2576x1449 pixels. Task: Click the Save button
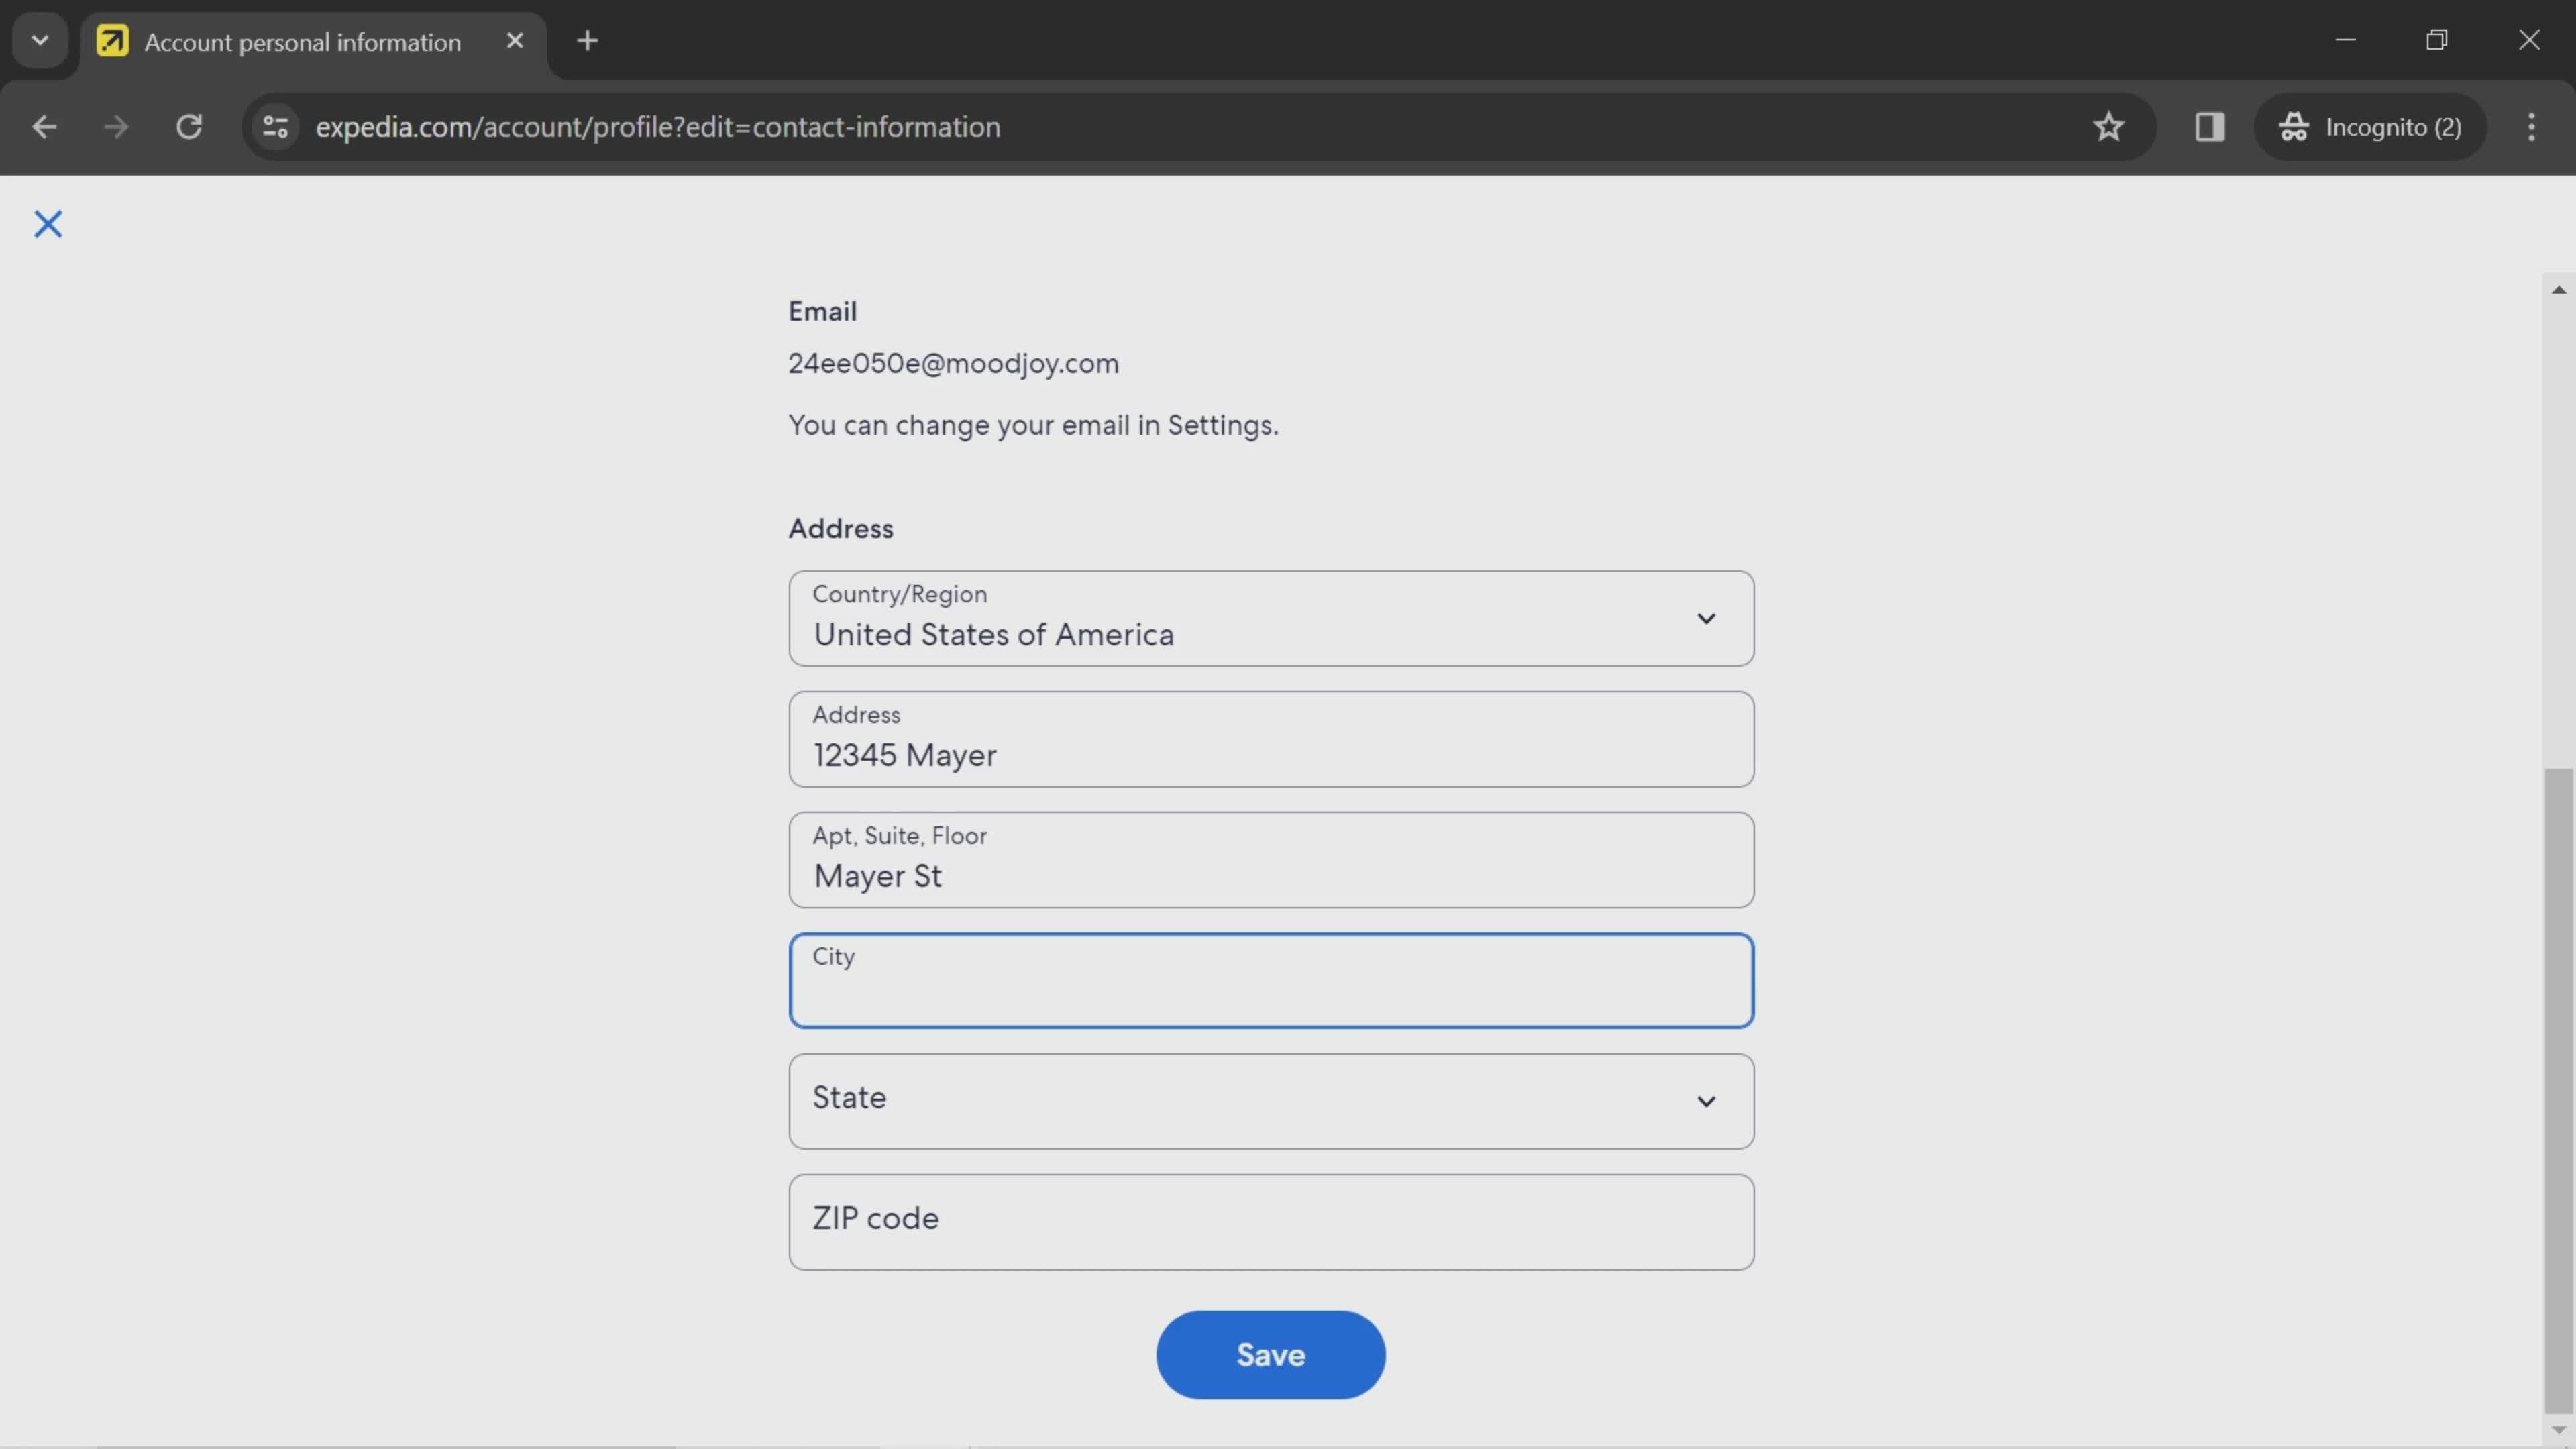pyautogui.click(x=1271, y=1354)
